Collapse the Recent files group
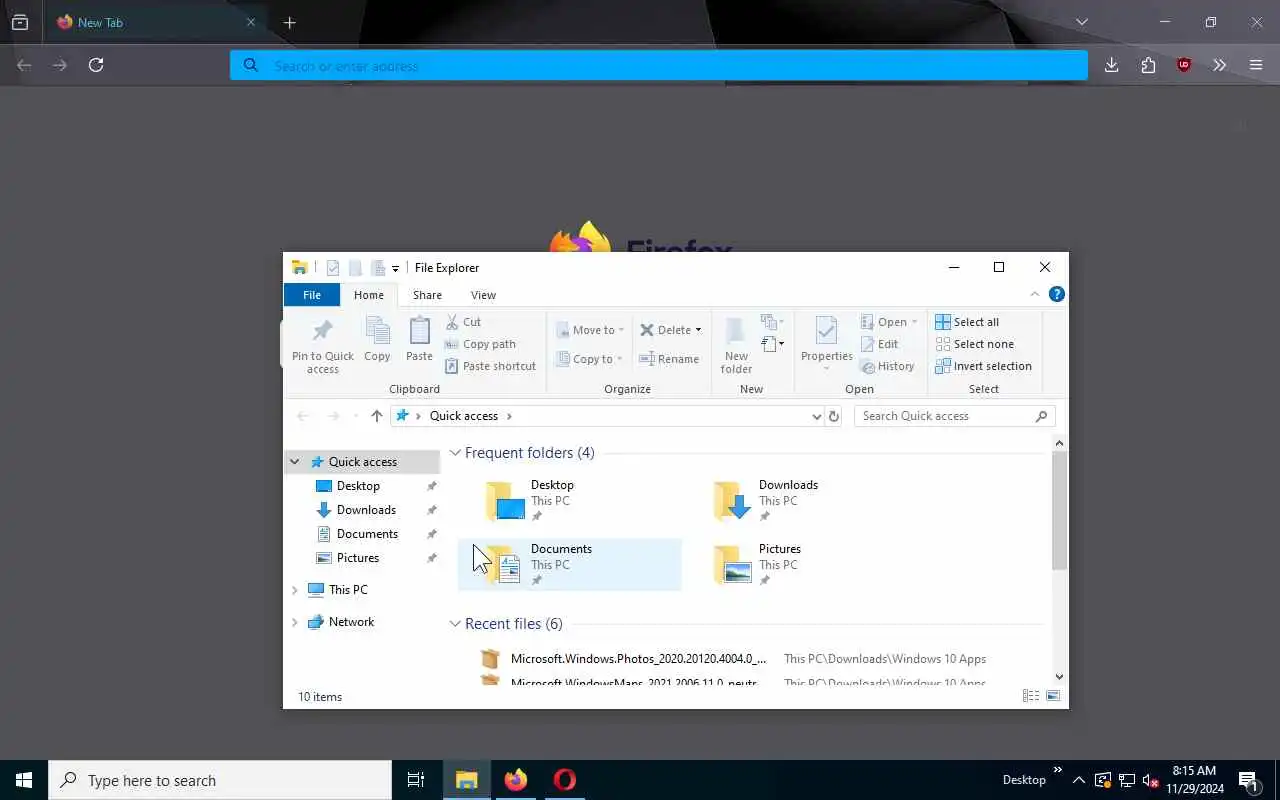Image resolution: width=1280 pixels, height=800 pixels. pos(455,624)
